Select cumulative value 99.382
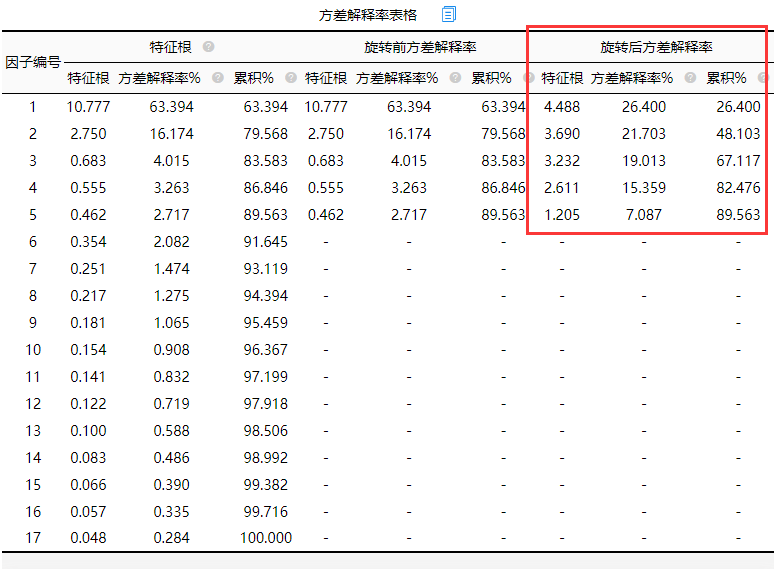774x569 pixels. [266, 485]
